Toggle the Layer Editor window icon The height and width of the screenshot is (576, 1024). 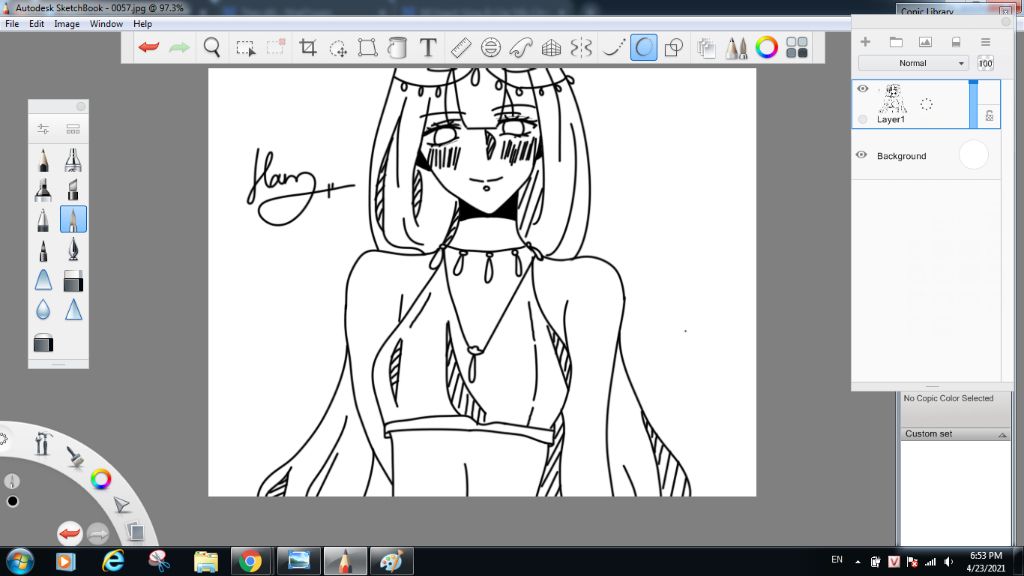click(706, 47)
